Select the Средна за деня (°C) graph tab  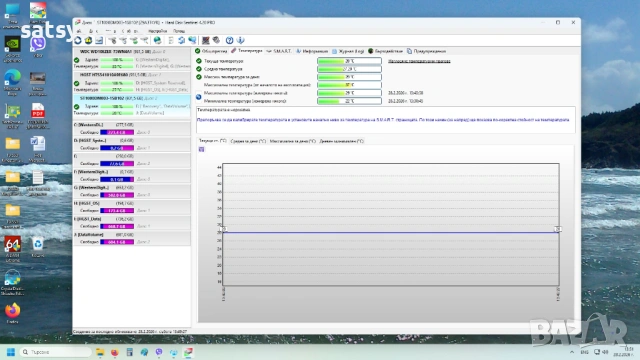pos(248,141)
